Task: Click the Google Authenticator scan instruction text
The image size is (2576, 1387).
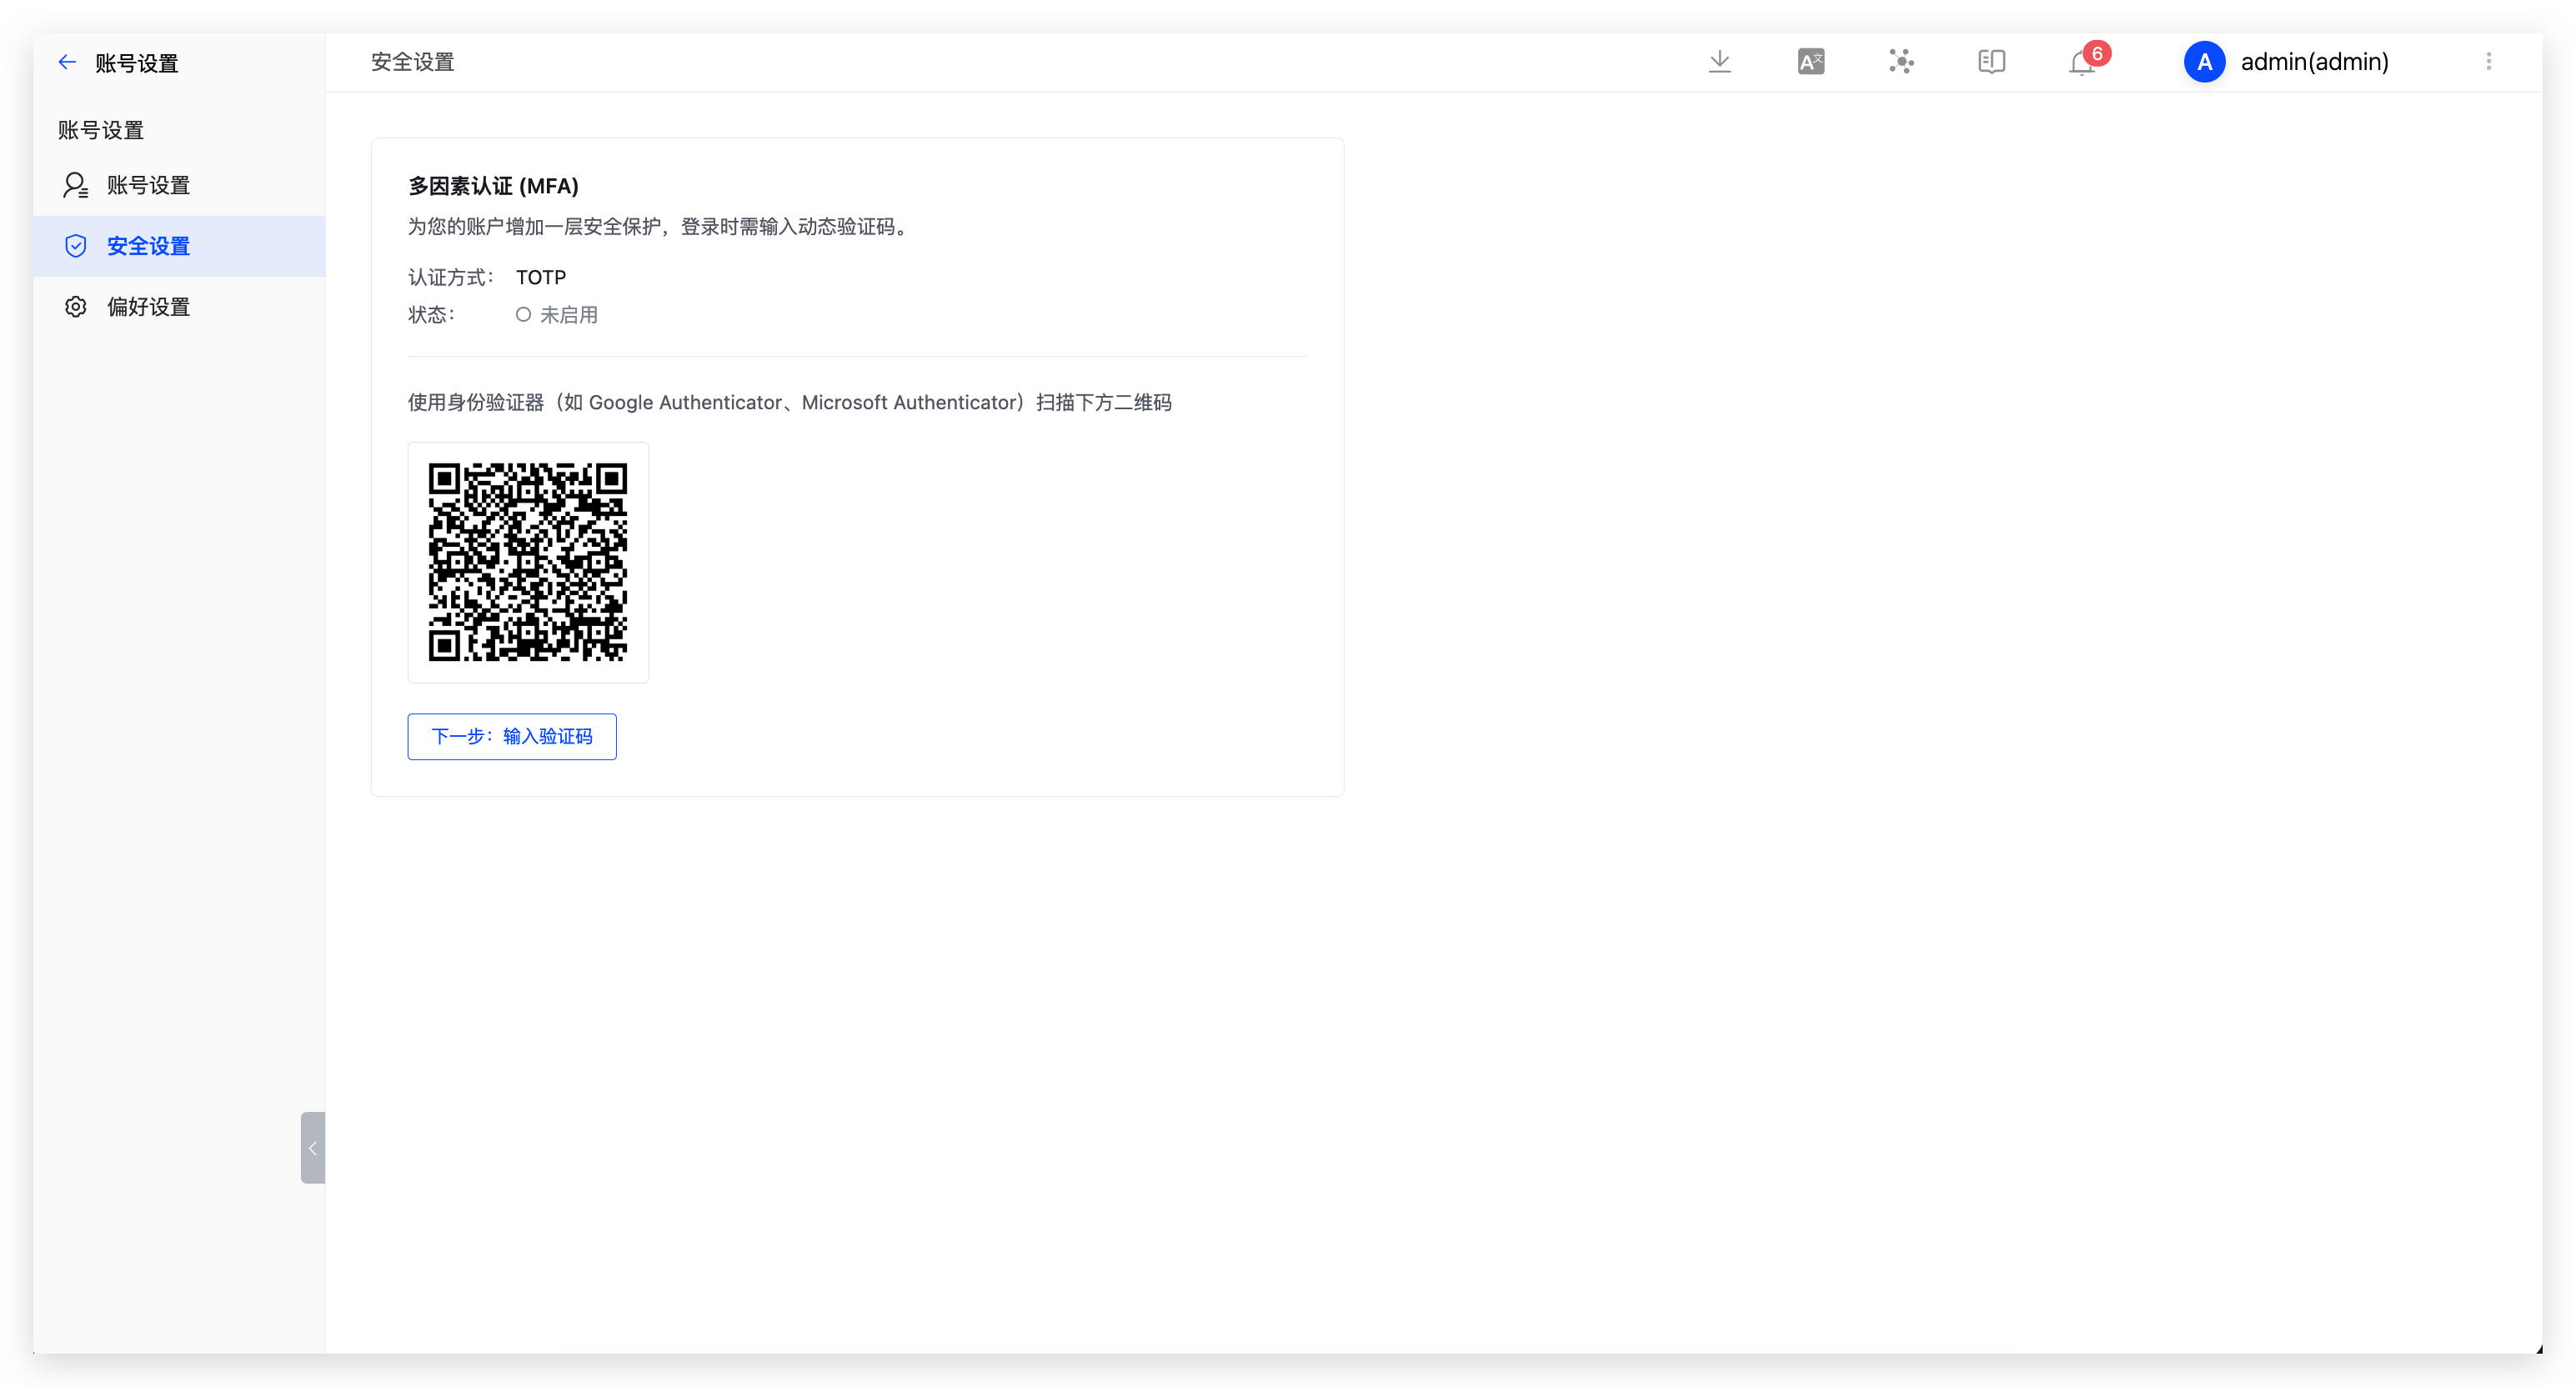Action: click(x=789, y=402)
